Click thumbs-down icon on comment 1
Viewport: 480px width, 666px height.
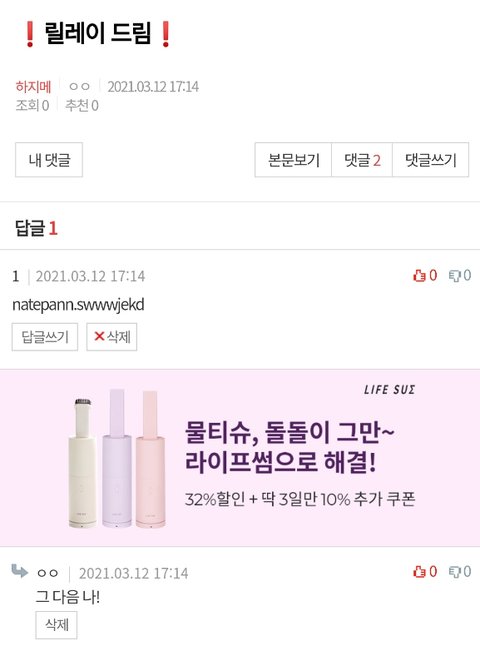pyautogui.click(x=455, y=276)
